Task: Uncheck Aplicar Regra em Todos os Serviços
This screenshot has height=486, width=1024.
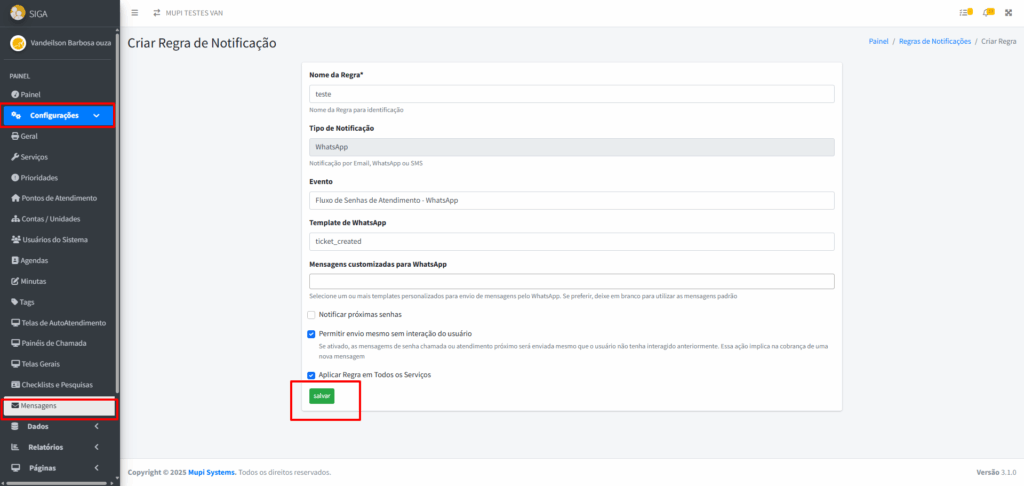Action: (311, 375)
